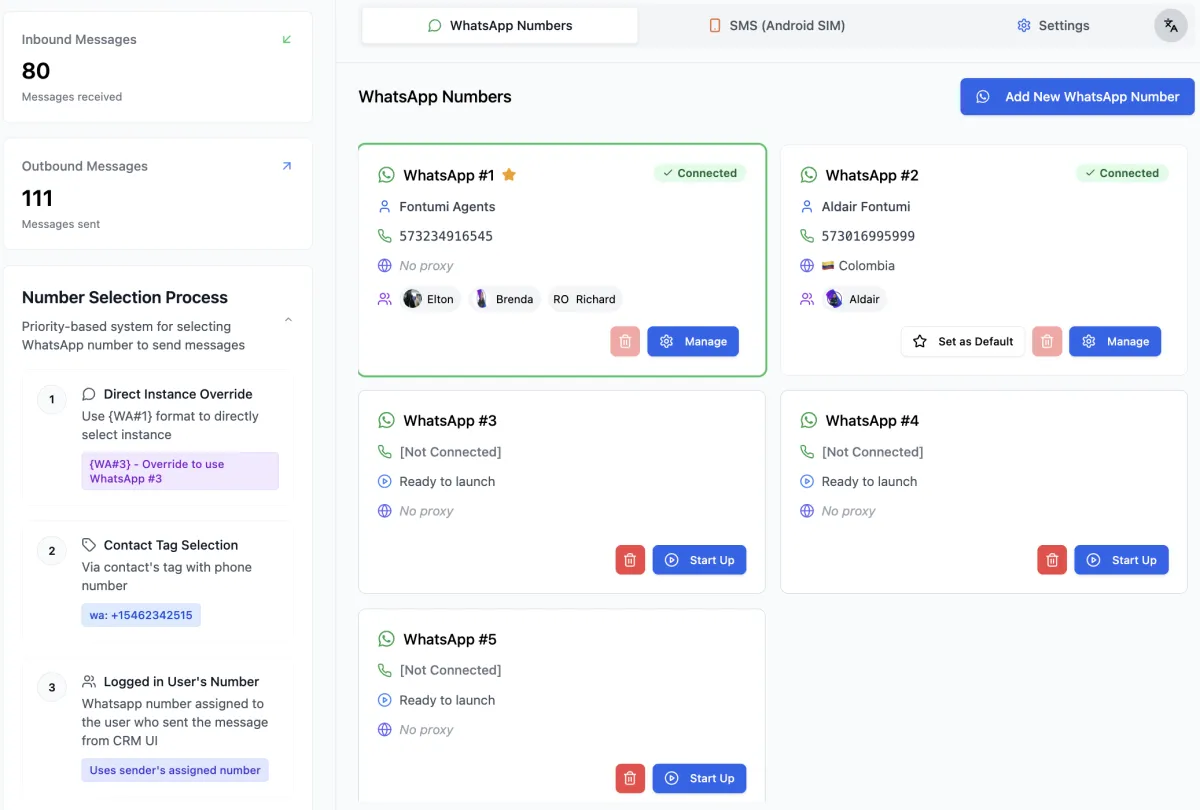Image resolution: width=1200 pixels, height=810 pixels.
Task: Click the WhatsApp logo on WhatsApp #5 card
Action: click(x=387, y=639)
